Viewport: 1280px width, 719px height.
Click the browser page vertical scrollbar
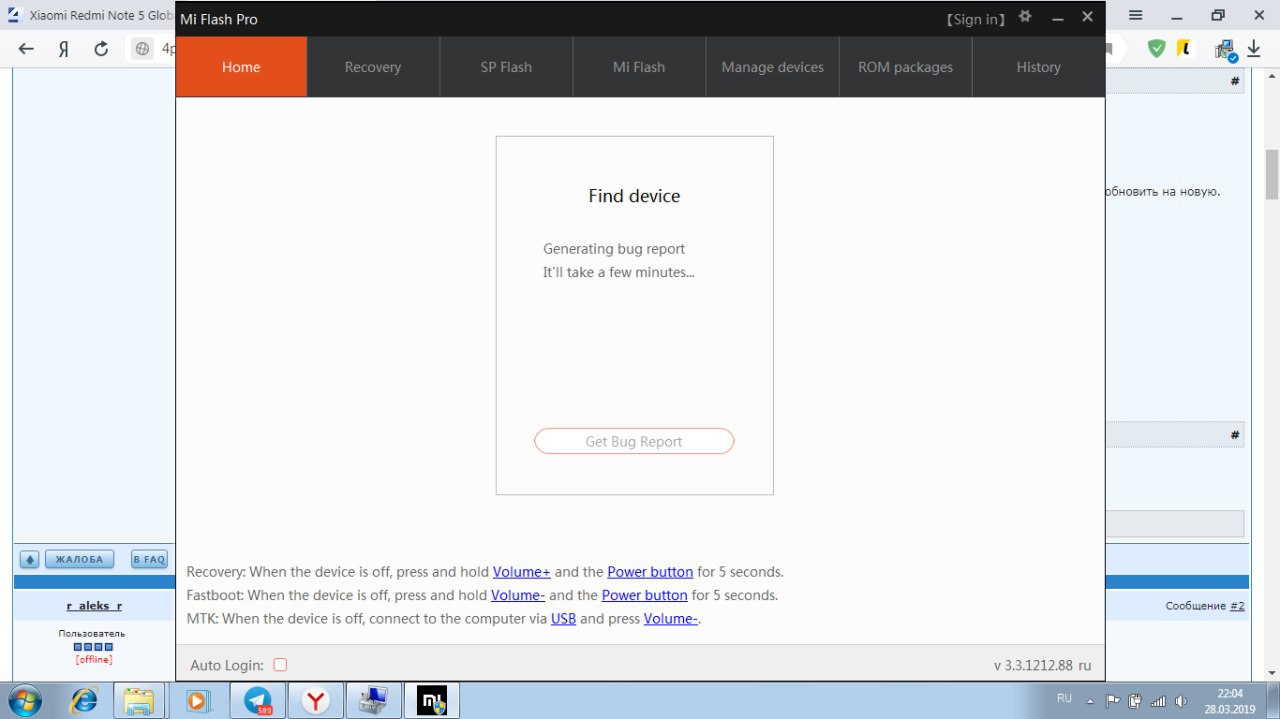click(1272, 174)
